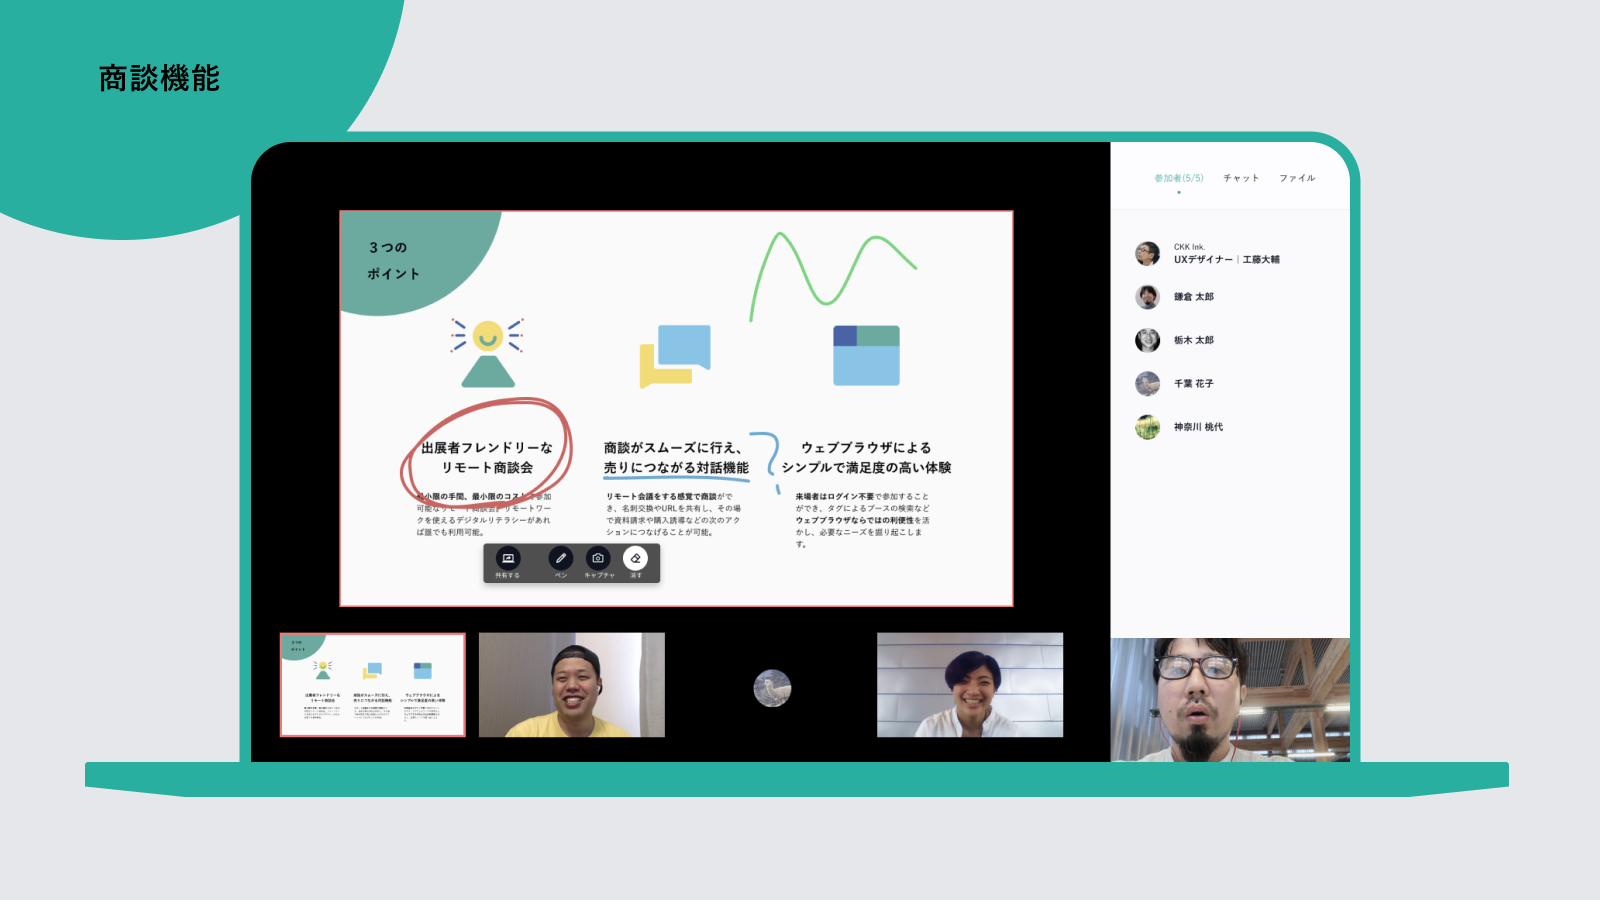This screenshot has width=1600, height=900.
Task: Click the キャプチャ camera icon
Action: [598, 558]
